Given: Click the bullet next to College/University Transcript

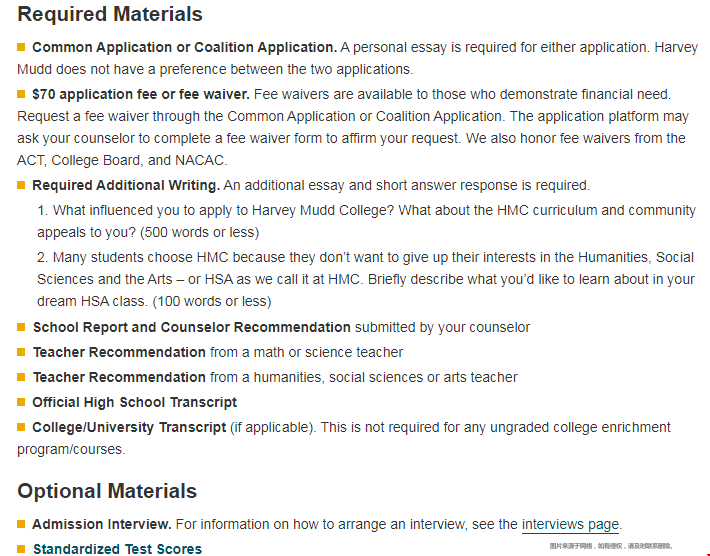Looking at the screenshot, I should click(x=21, y=427).
